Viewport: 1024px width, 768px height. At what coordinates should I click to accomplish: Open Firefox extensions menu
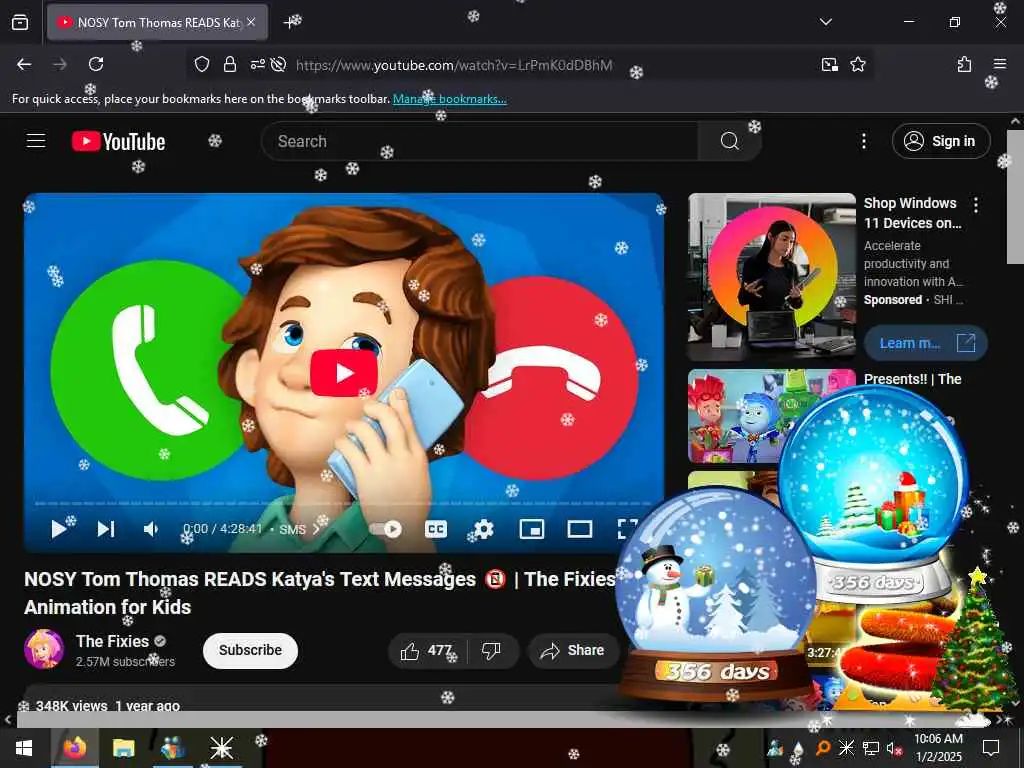click(964, 64)
